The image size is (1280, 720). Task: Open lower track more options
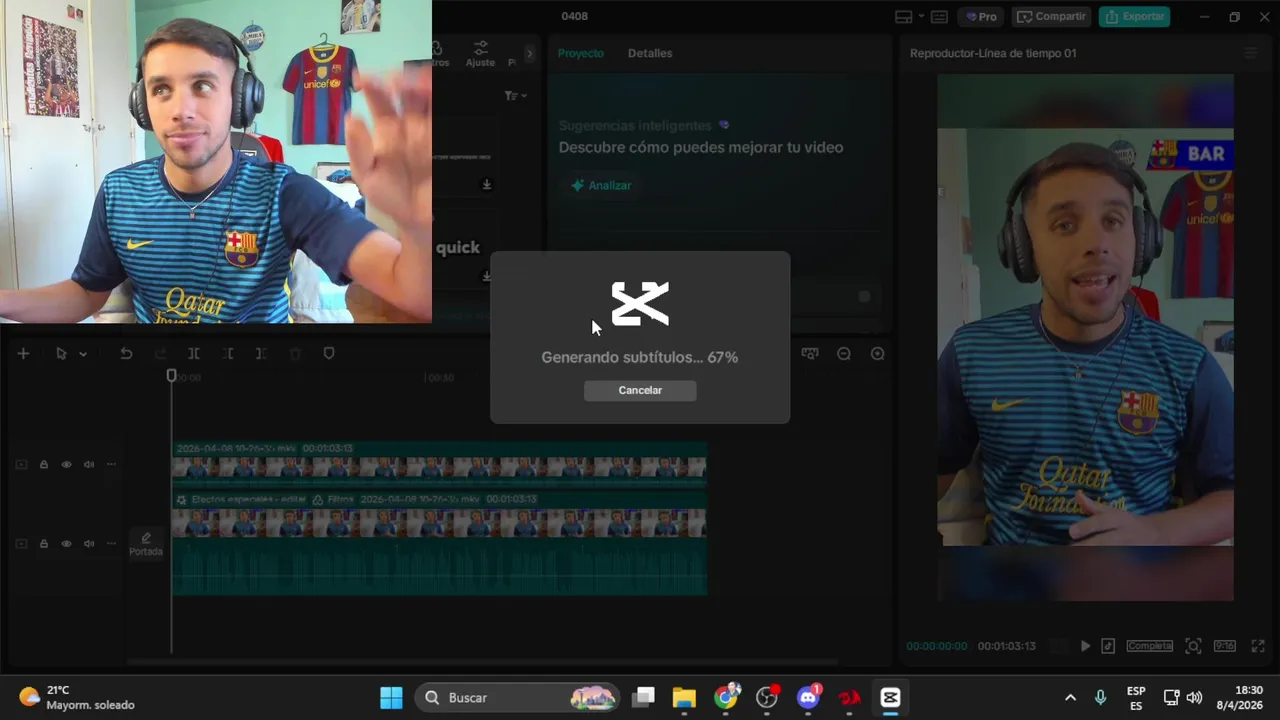coord(111,544)
